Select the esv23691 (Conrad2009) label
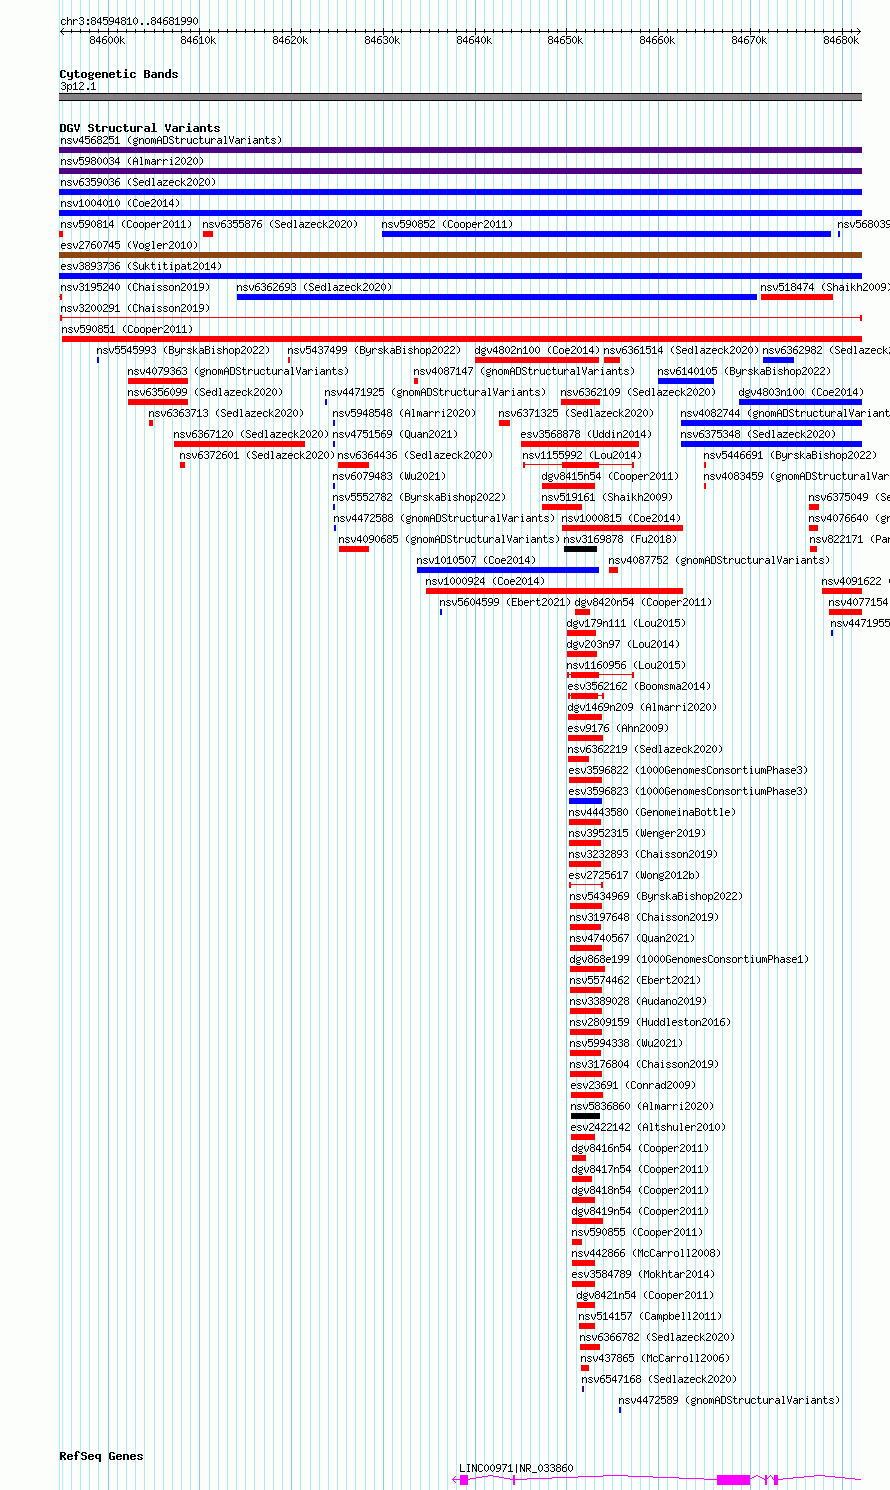 [x=634, y=1085]
